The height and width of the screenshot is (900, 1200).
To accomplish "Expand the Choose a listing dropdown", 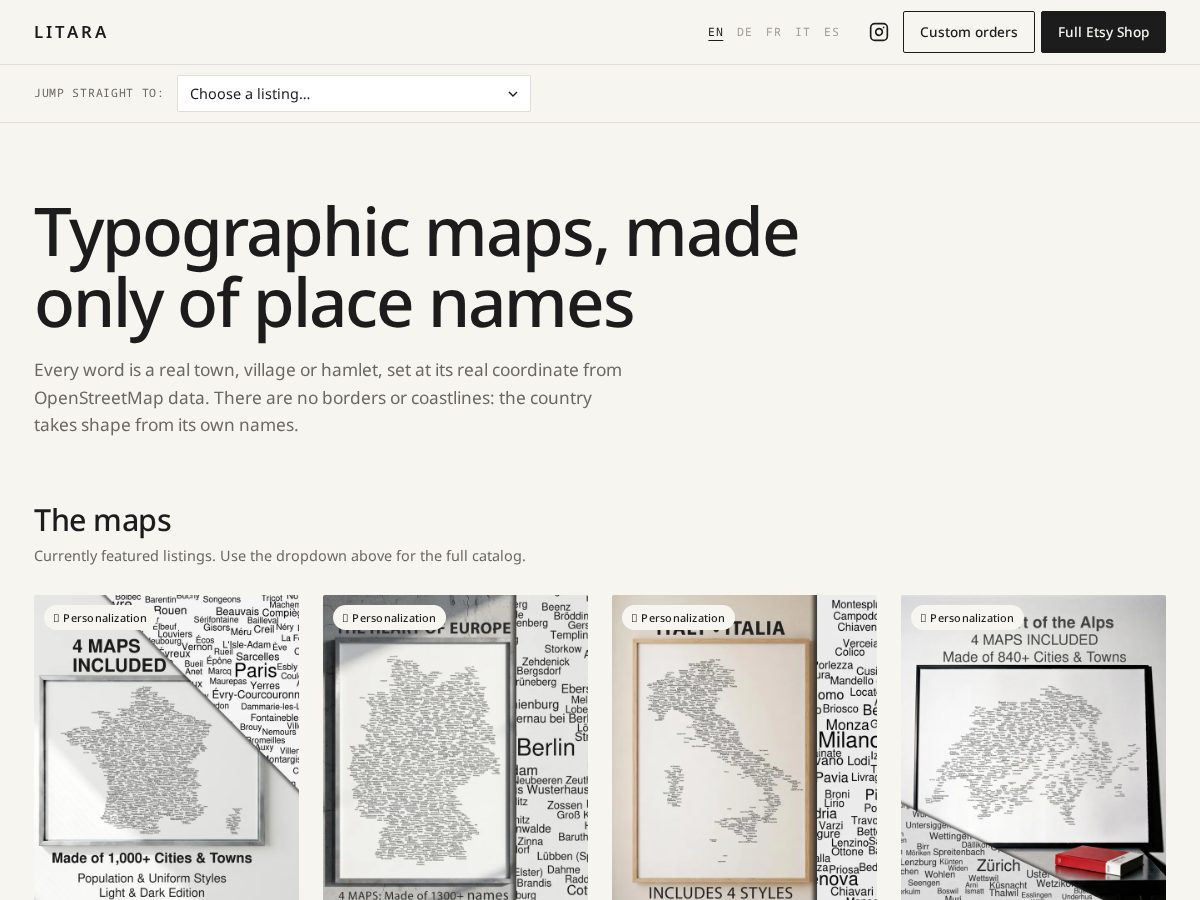I will coord(354,94).
